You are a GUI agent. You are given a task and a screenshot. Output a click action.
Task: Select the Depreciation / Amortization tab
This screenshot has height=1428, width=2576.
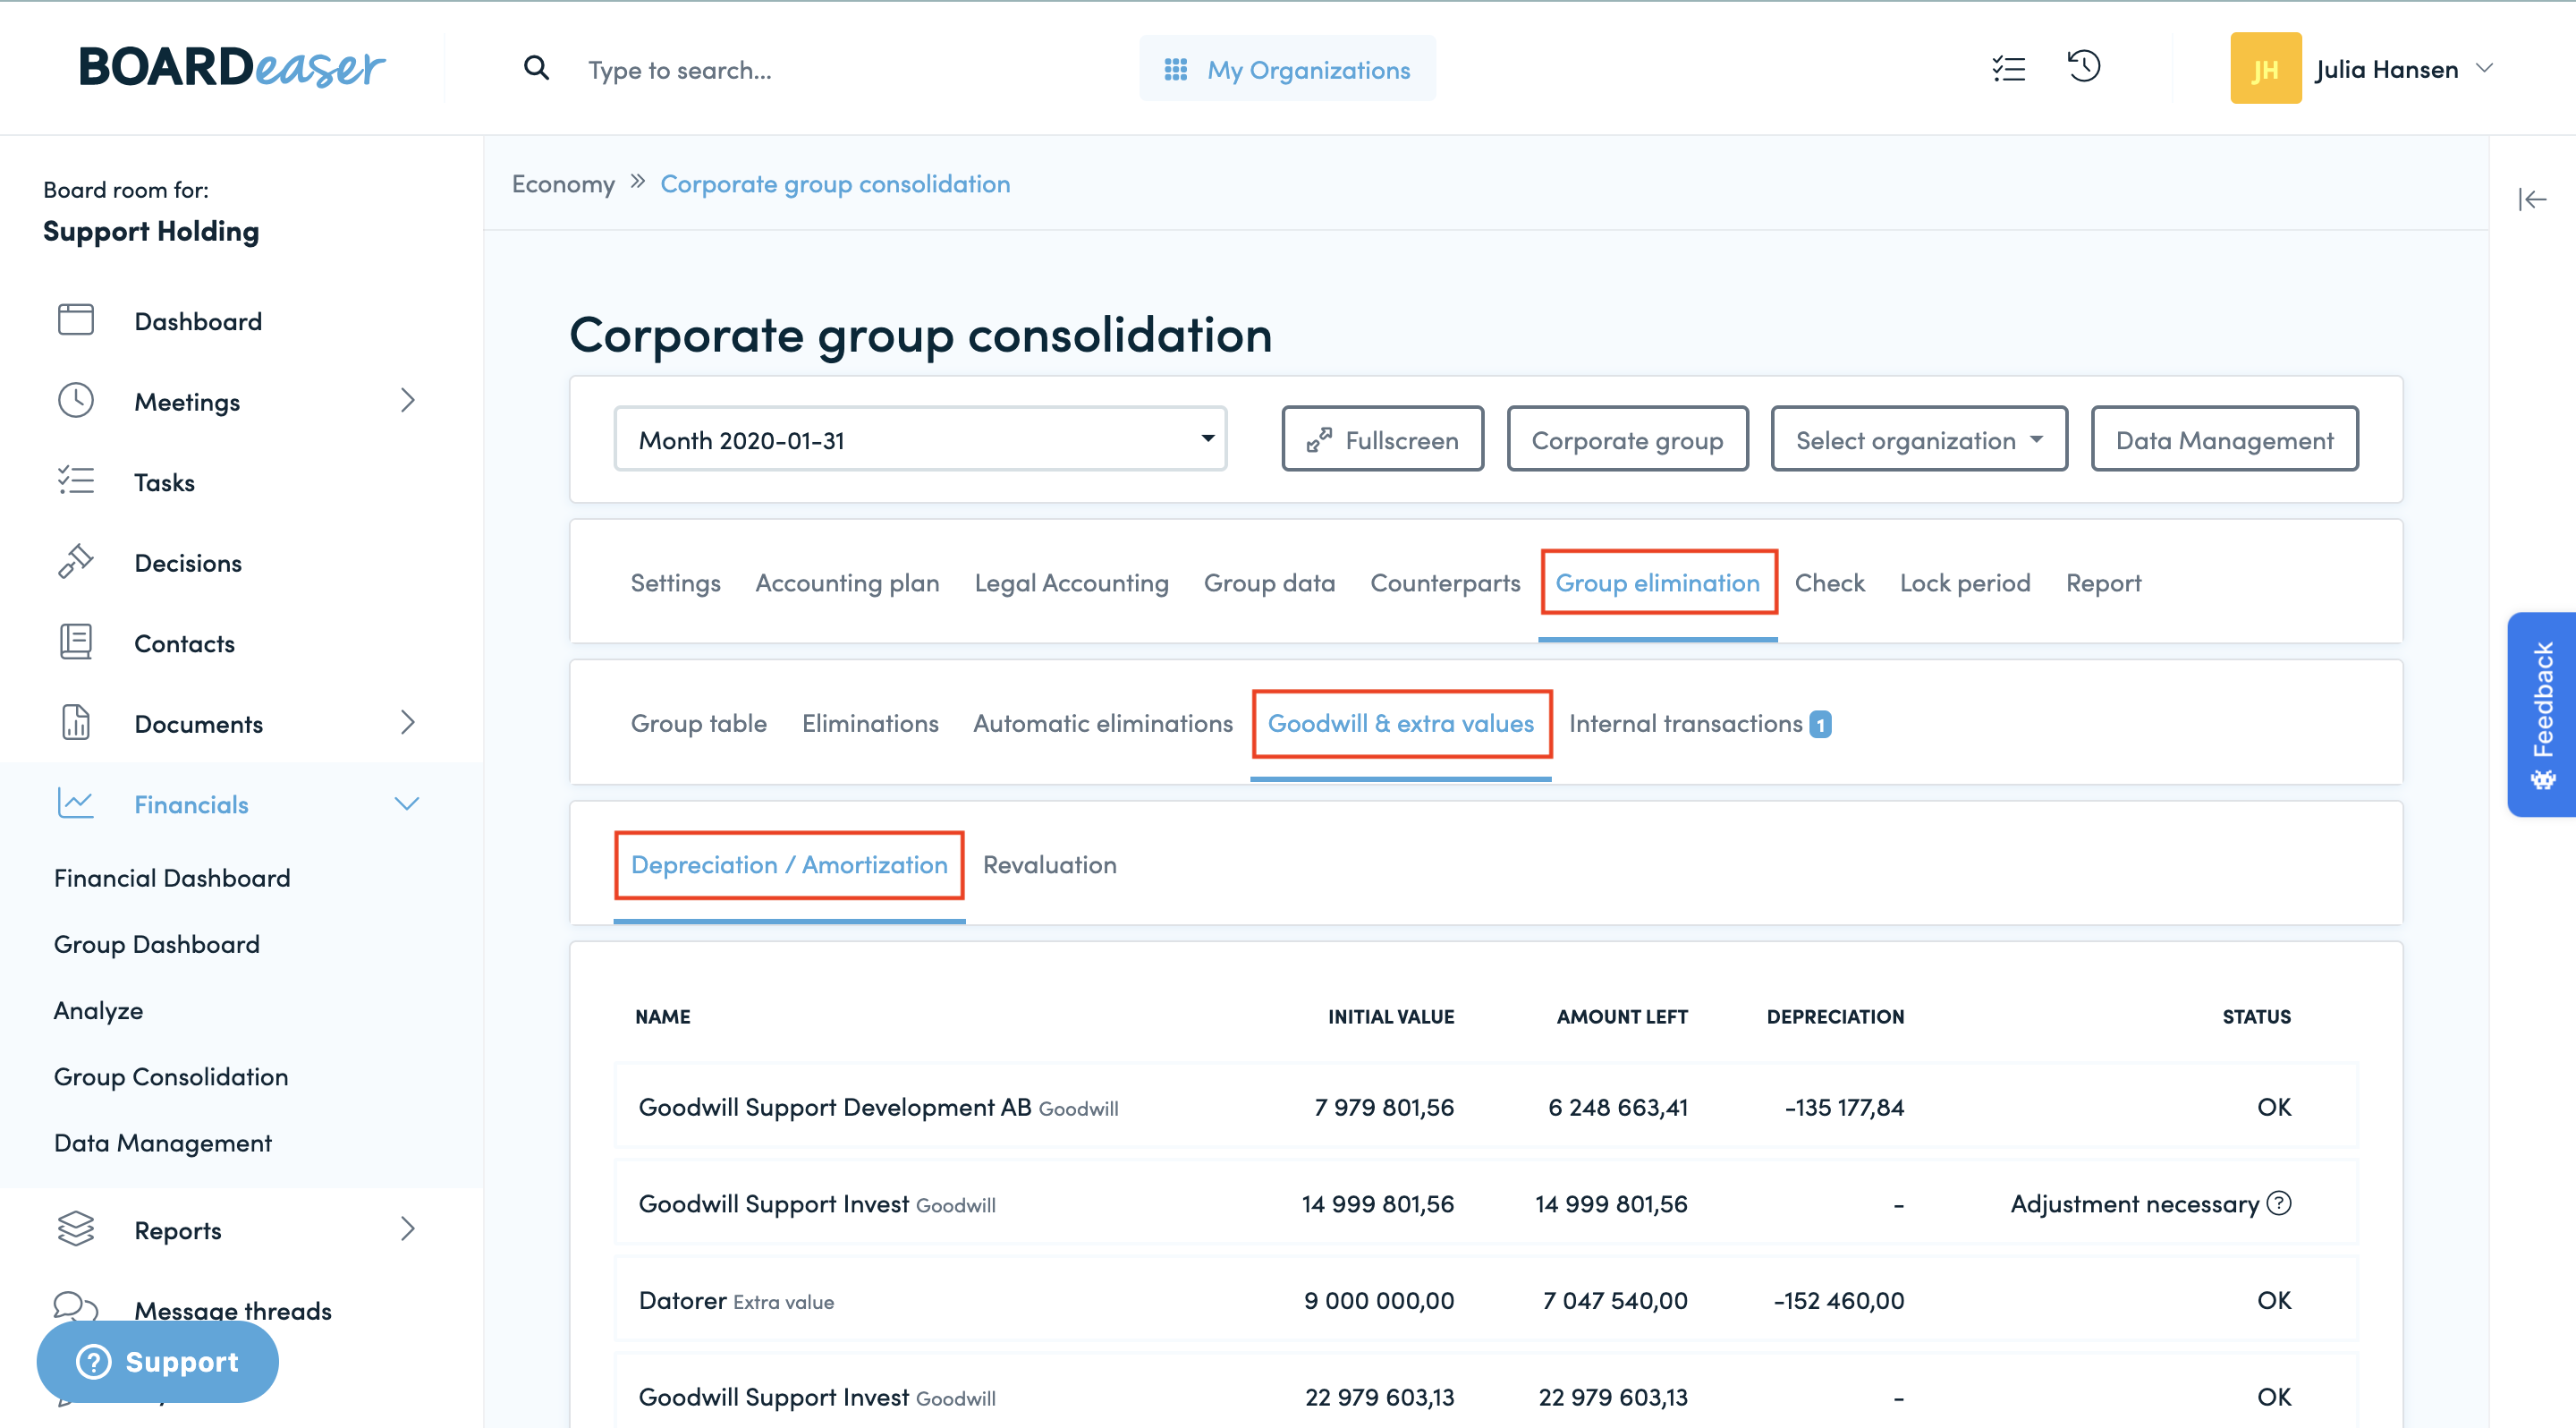[x=789, y=865]
